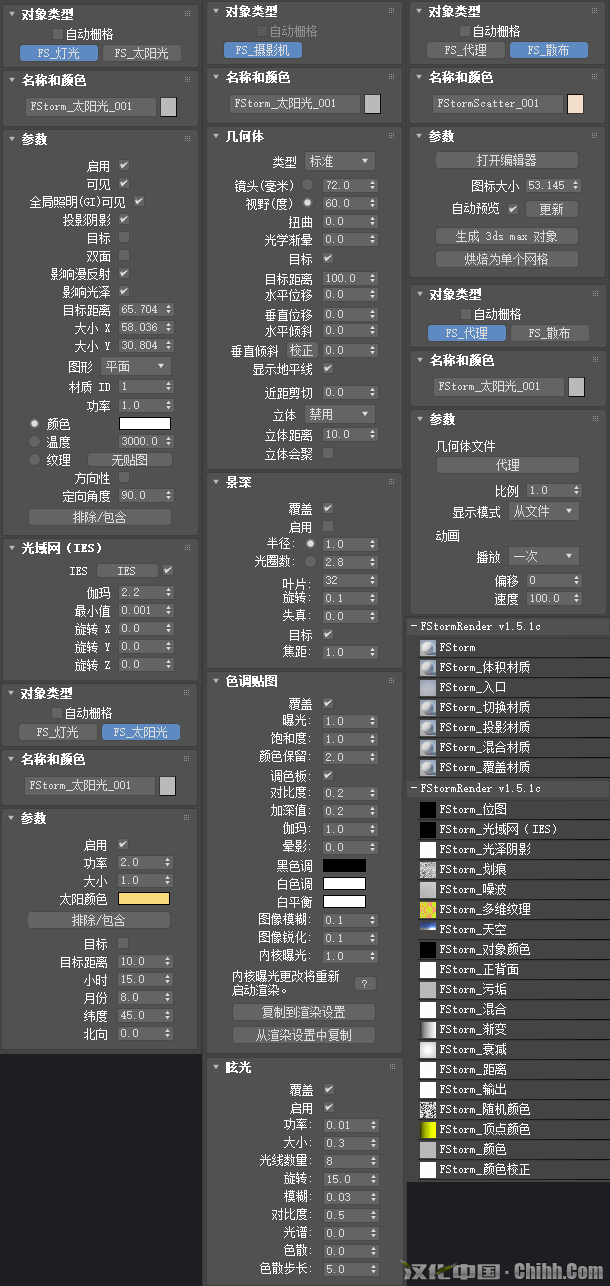The image size is (610, 1286).
Task: Click the 复制到渲染设置 button
Action: tap(304, 1012)
